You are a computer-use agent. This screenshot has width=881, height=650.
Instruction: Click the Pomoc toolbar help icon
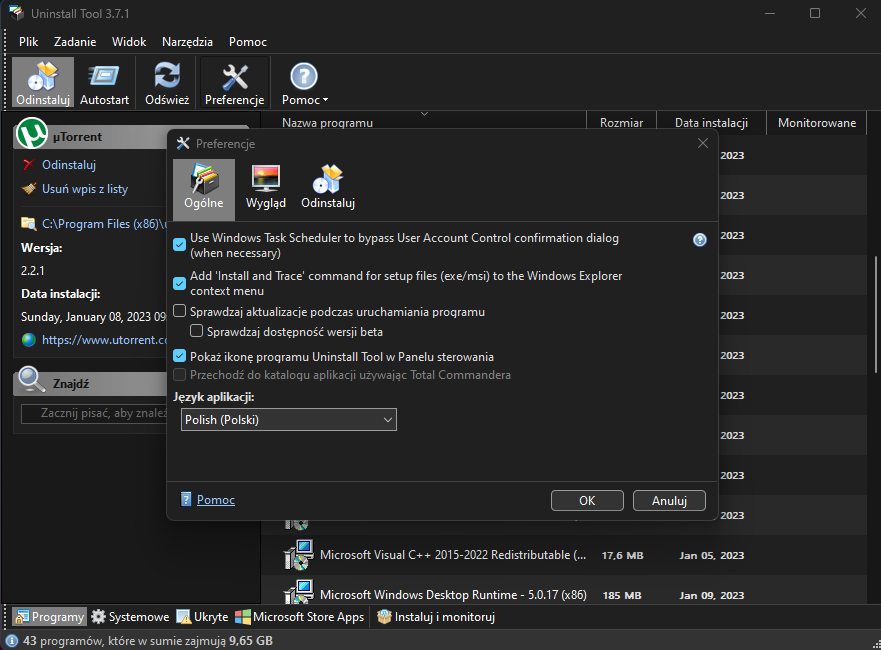point(304,76)
